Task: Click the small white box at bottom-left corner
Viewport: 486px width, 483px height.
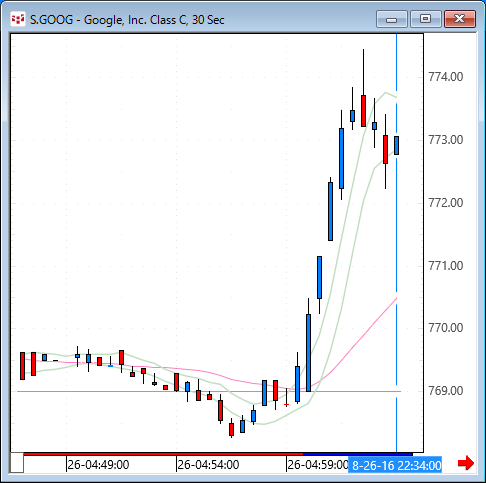Action: point(17,463)
